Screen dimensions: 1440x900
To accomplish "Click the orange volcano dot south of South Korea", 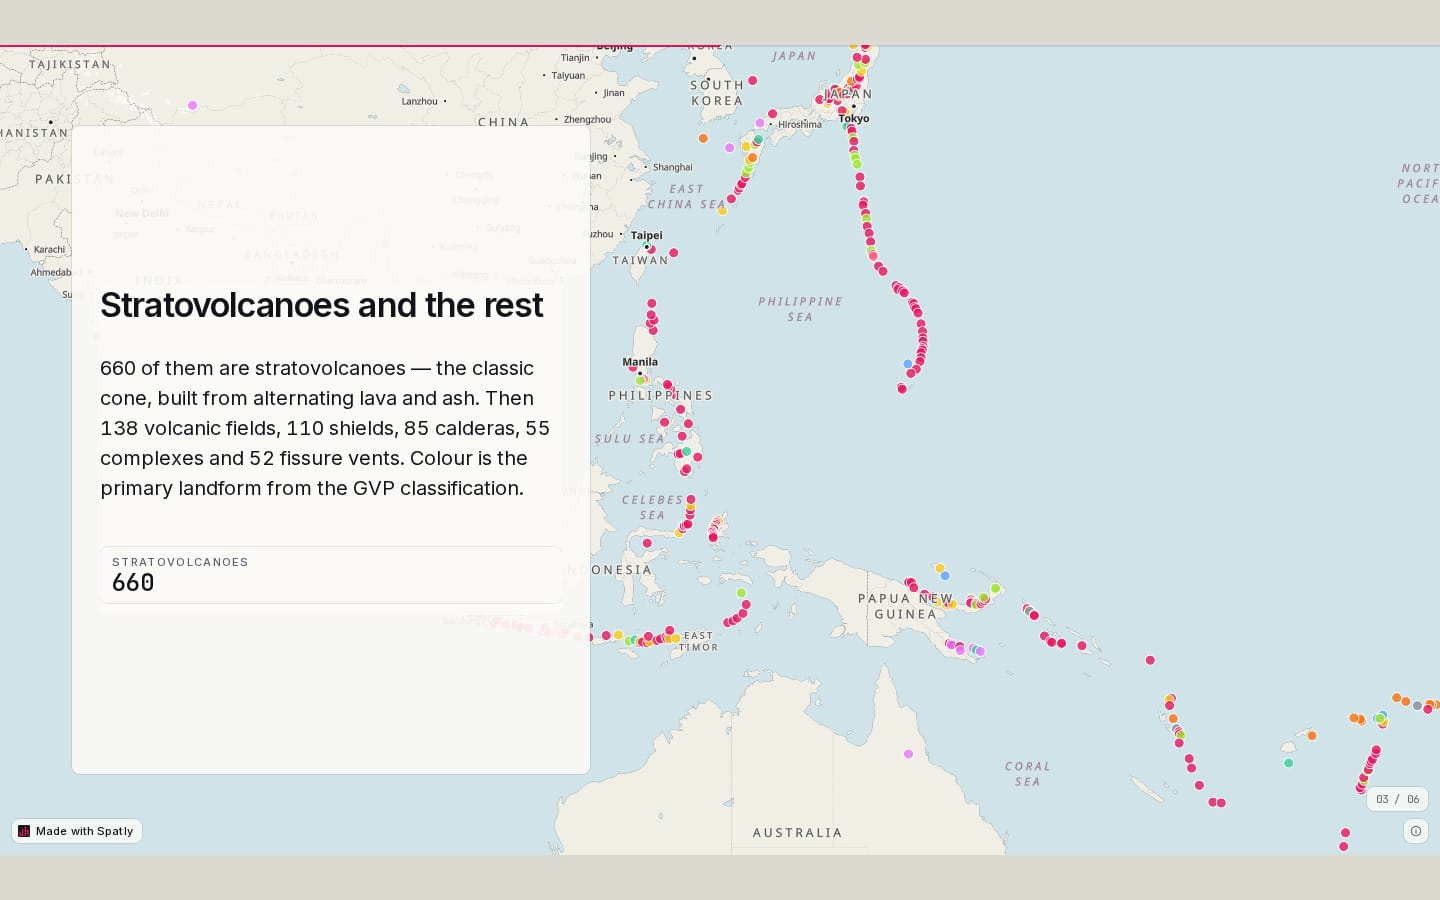I will (703, 138).
